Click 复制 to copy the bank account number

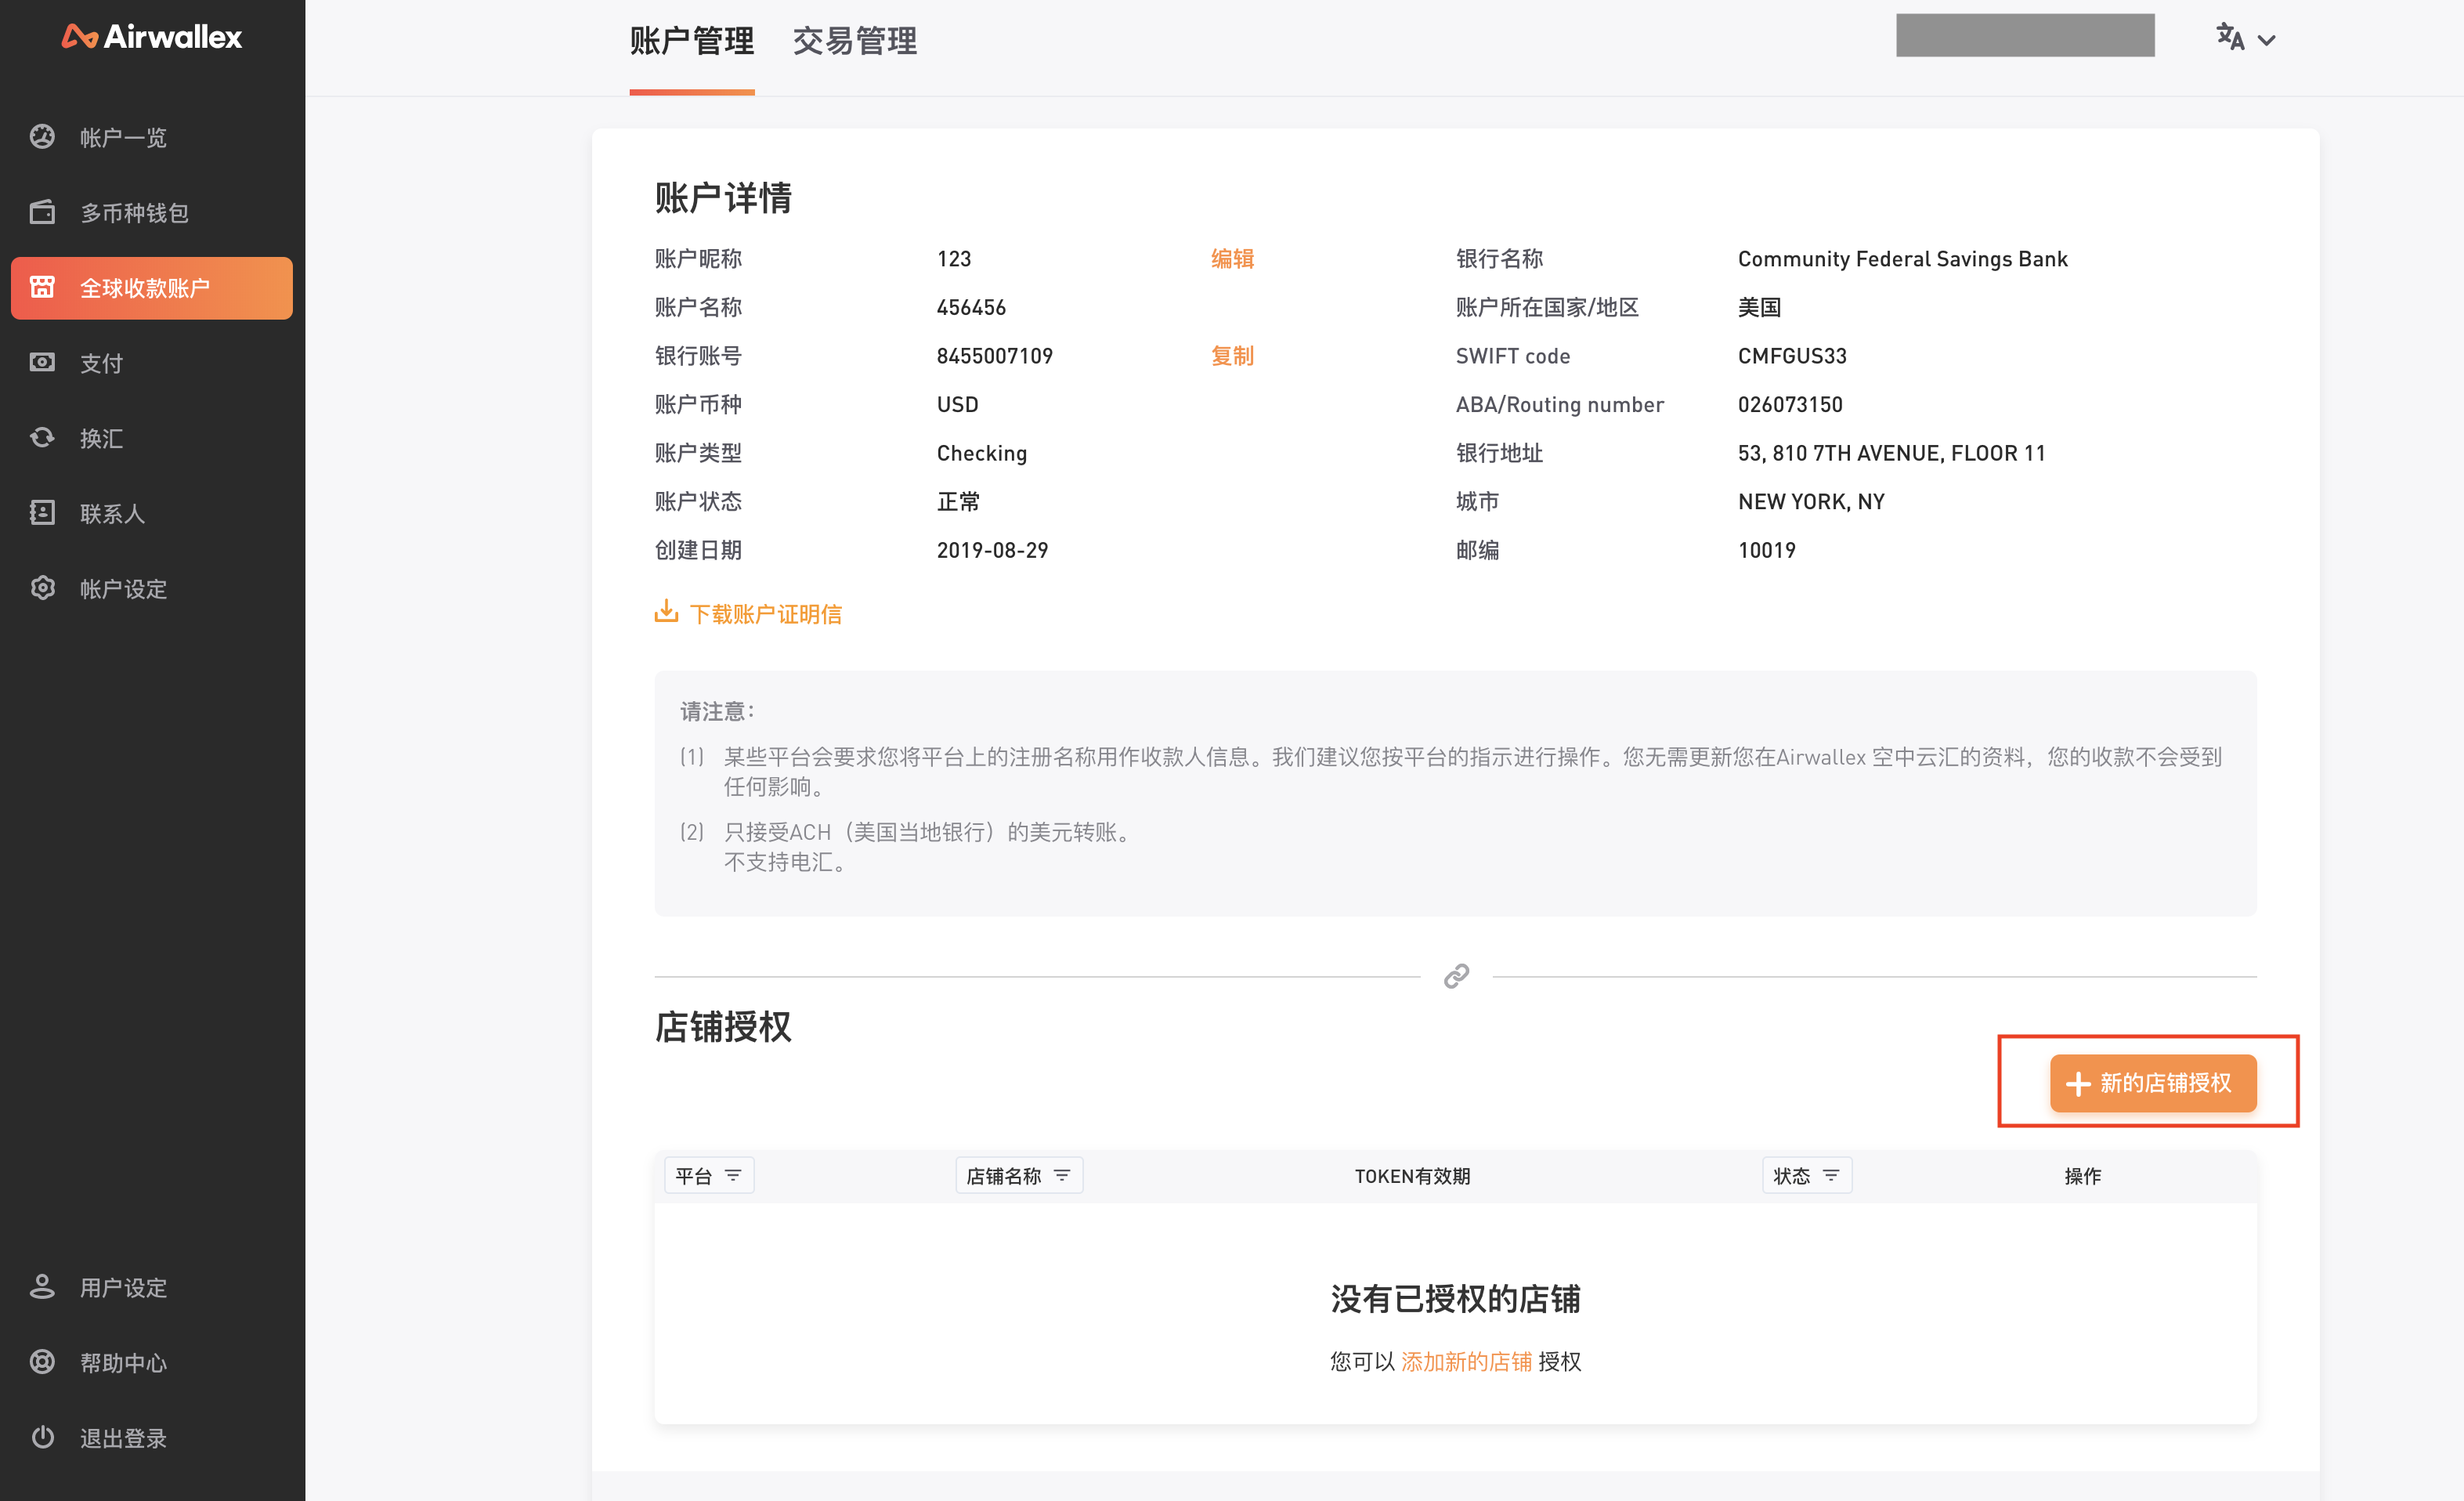tap(1232, 356)
